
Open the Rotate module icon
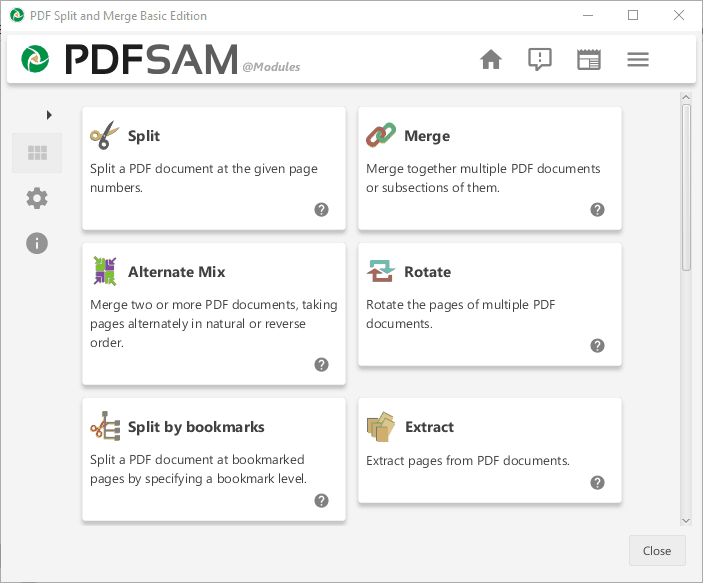coord(380,271)
